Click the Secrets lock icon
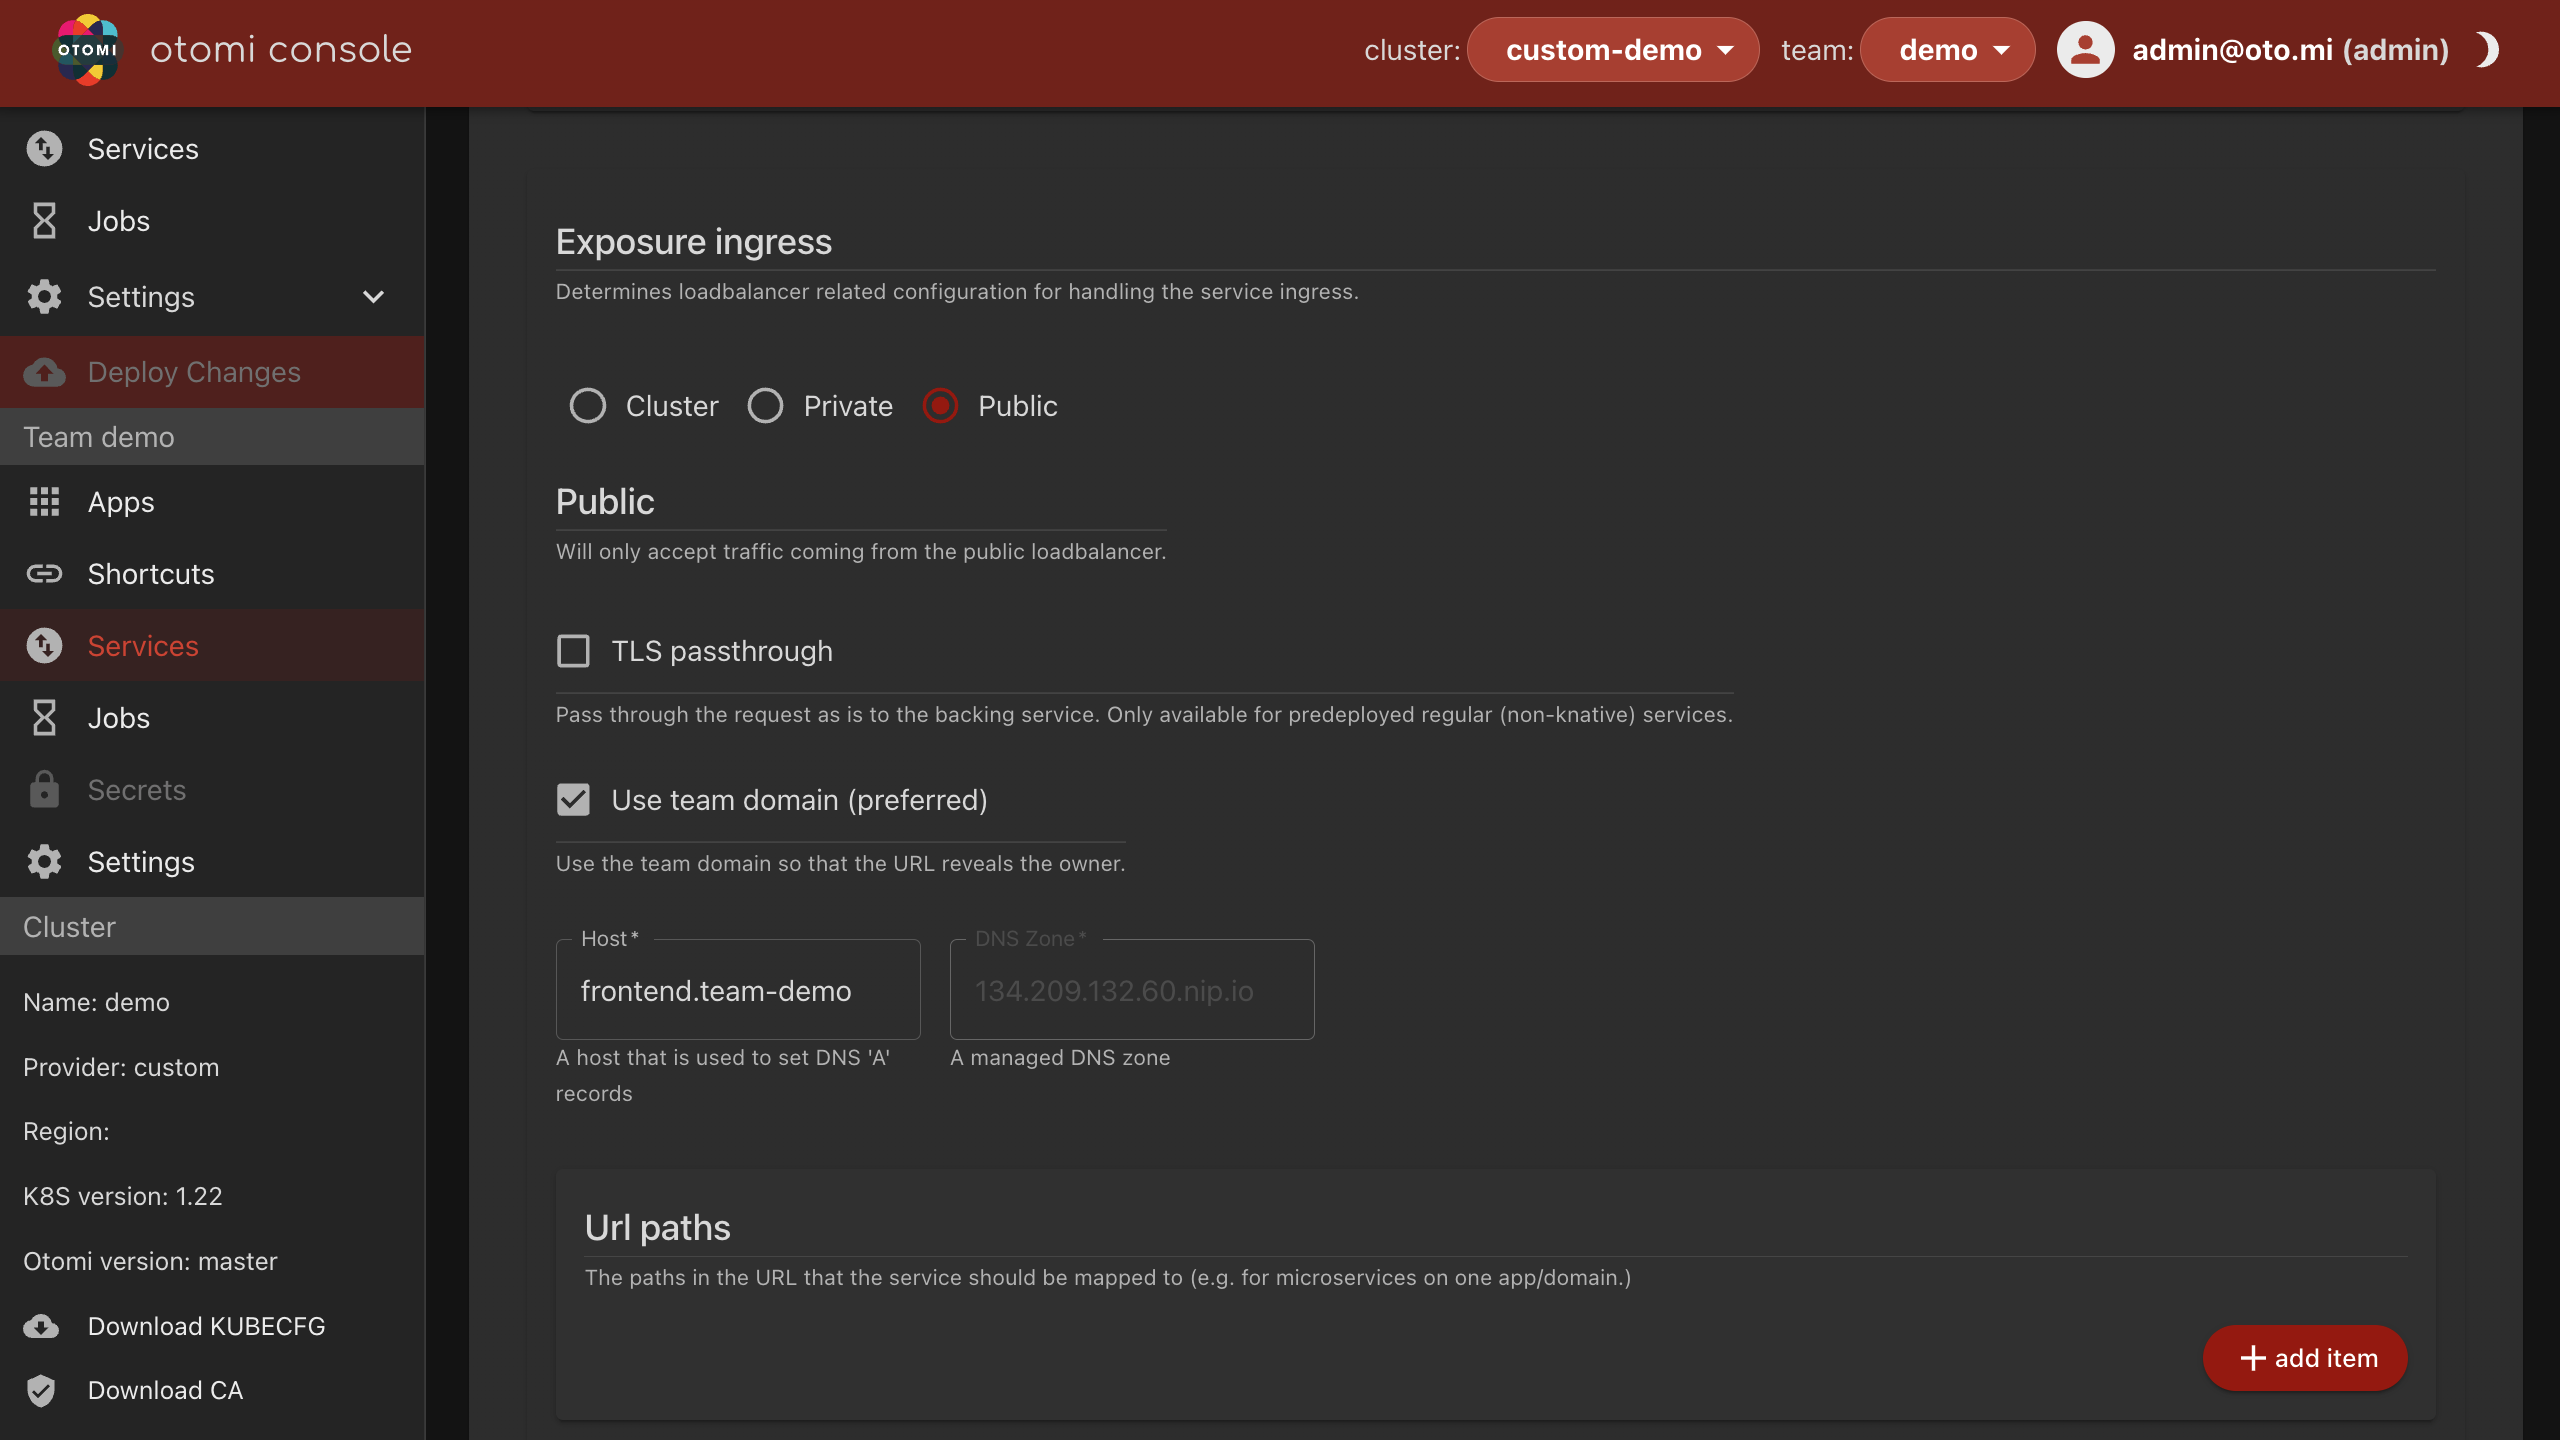Image resolution: width=2560 pixels, height=1440 pixels. pos(44,790)
